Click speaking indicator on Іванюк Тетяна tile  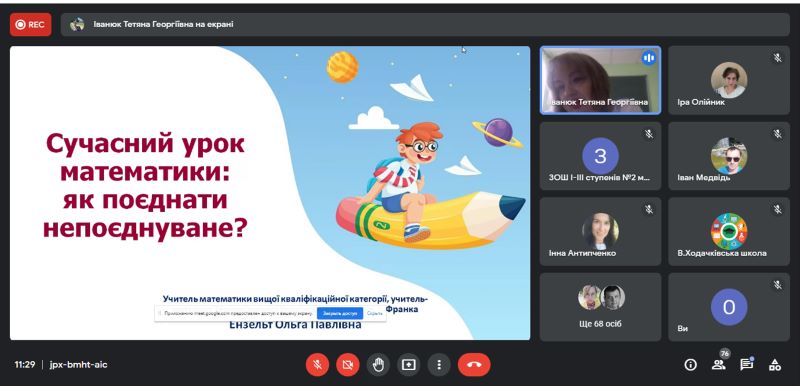[648, 58]
